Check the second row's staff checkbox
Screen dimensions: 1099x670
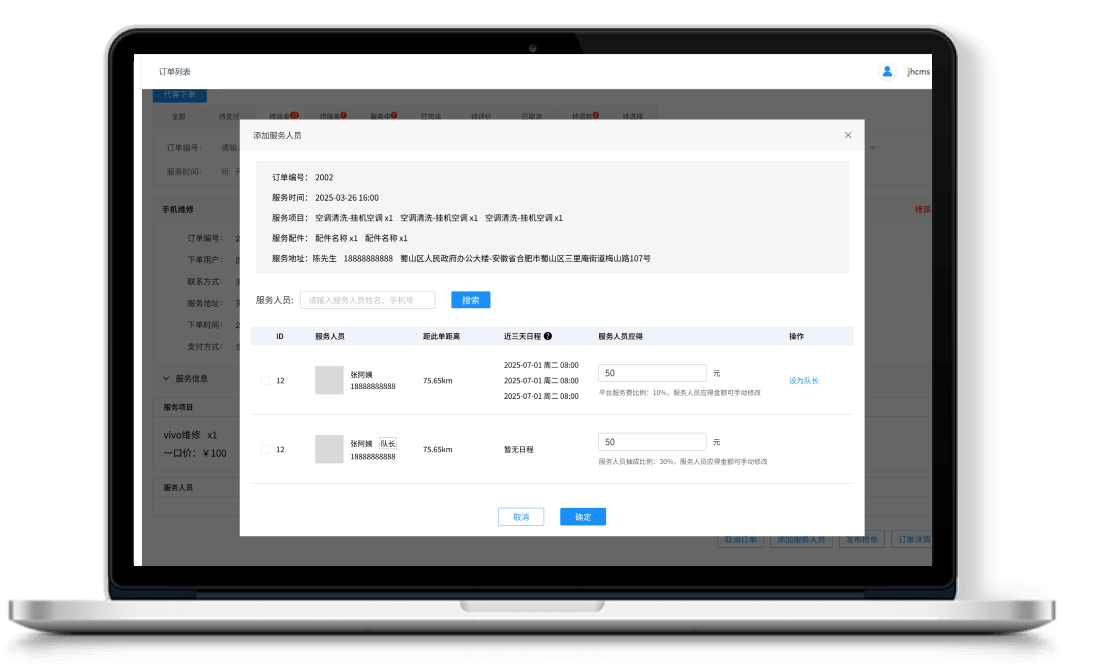pos(265,449)
